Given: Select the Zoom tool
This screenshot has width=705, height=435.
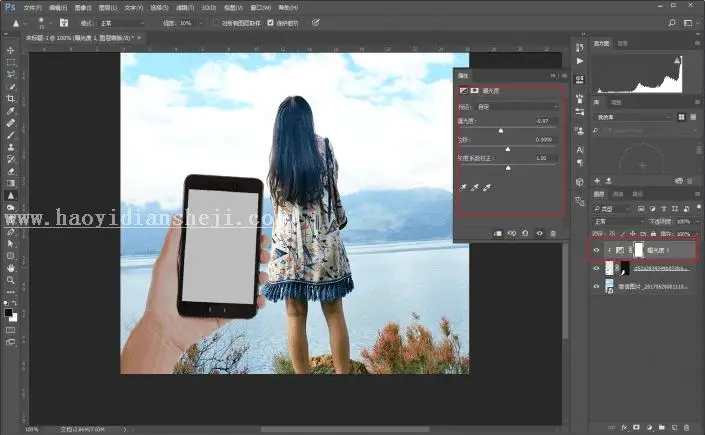Looking at the screenshot, I should [10, 280].
